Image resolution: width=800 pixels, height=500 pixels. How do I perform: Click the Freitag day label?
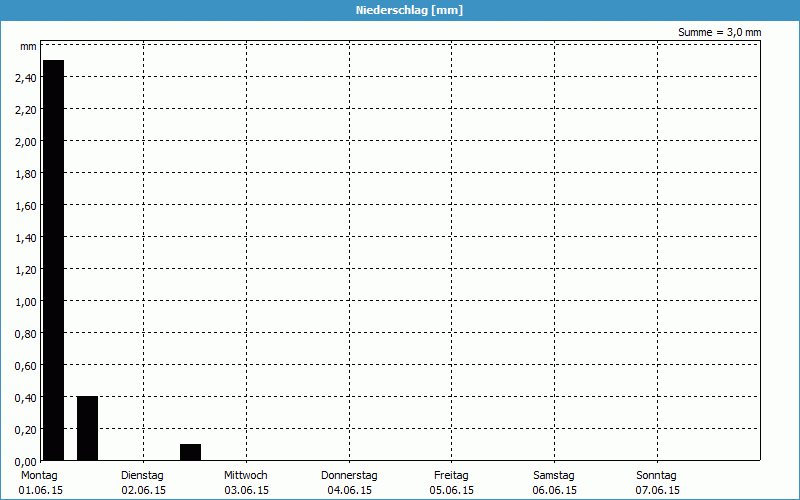(451, 475)
